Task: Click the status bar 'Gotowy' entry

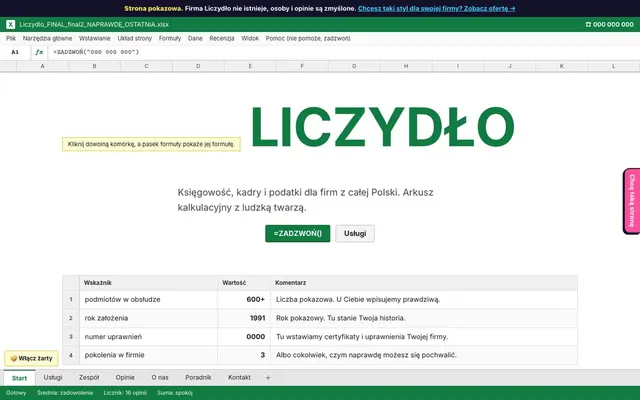Action: [16, 393]
